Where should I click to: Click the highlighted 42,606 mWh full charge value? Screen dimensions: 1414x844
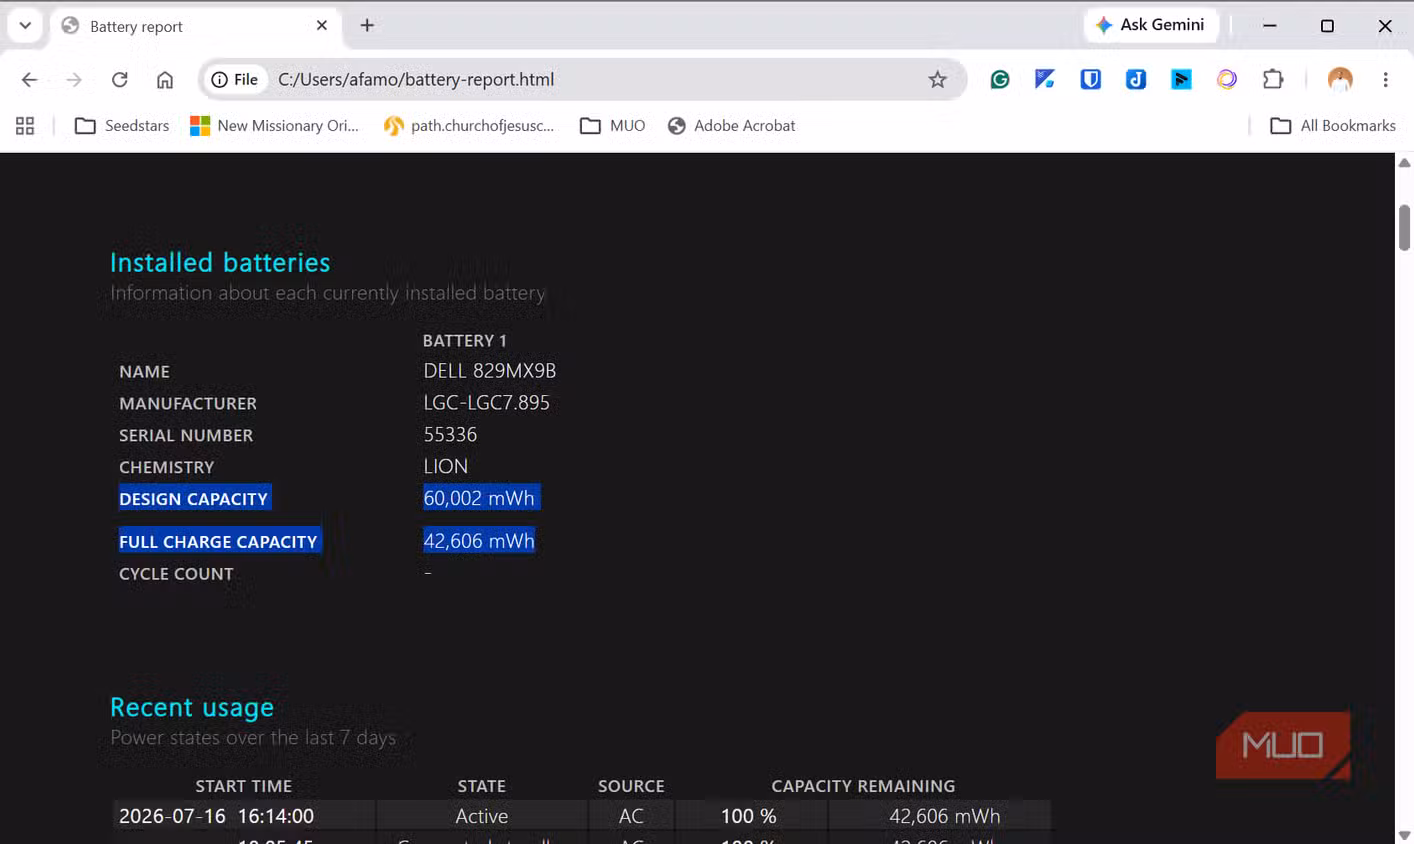coord(479,541)
